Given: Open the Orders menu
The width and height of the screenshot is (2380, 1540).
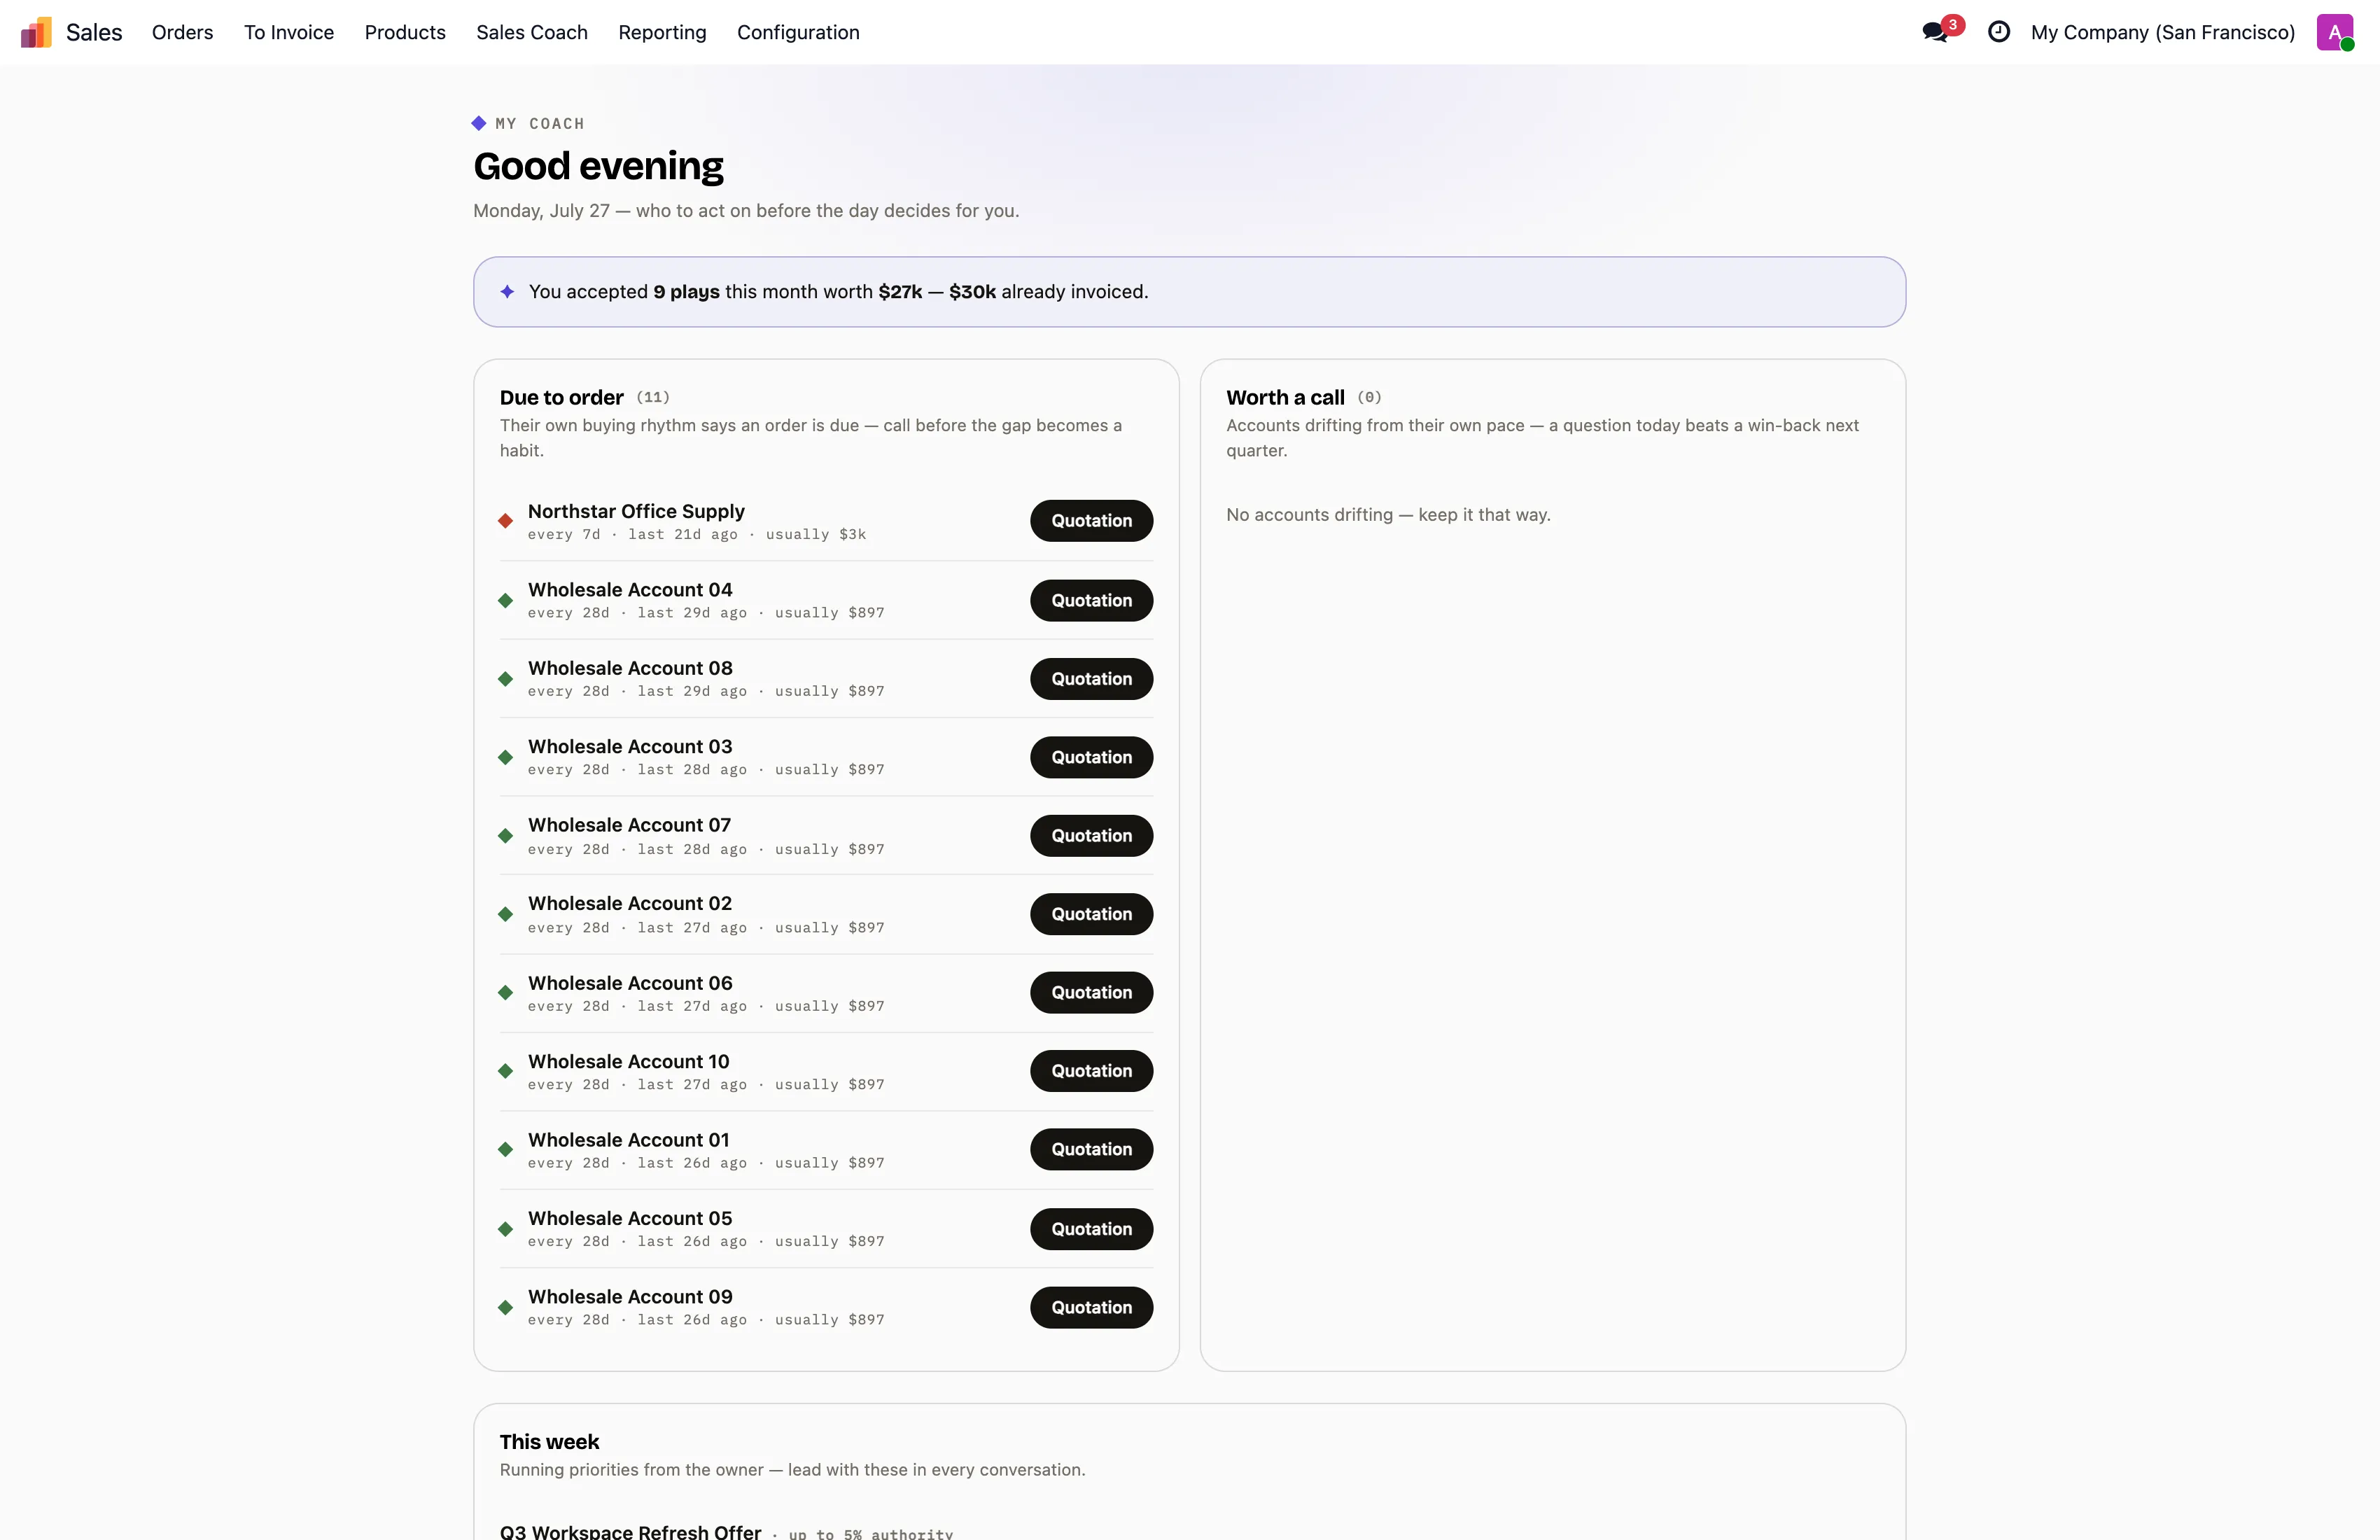Looking at the screenshot, I should coord(182,32).
